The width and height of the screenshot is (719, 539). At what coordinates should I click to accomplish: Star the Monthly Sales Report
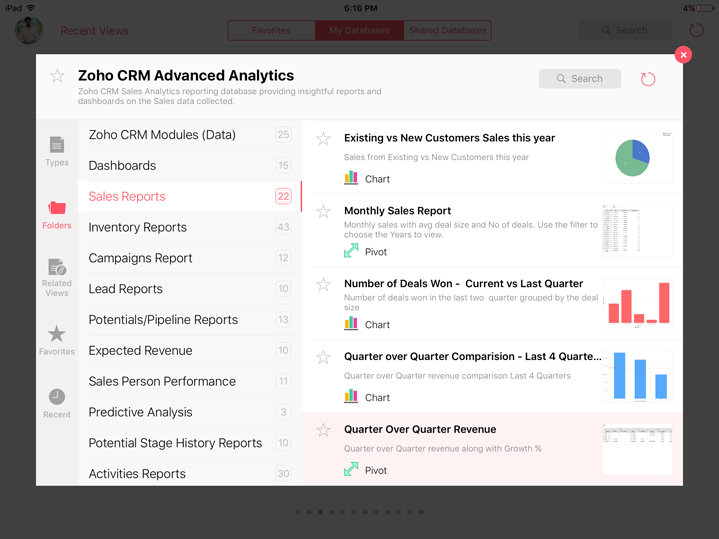pos(323,211)
